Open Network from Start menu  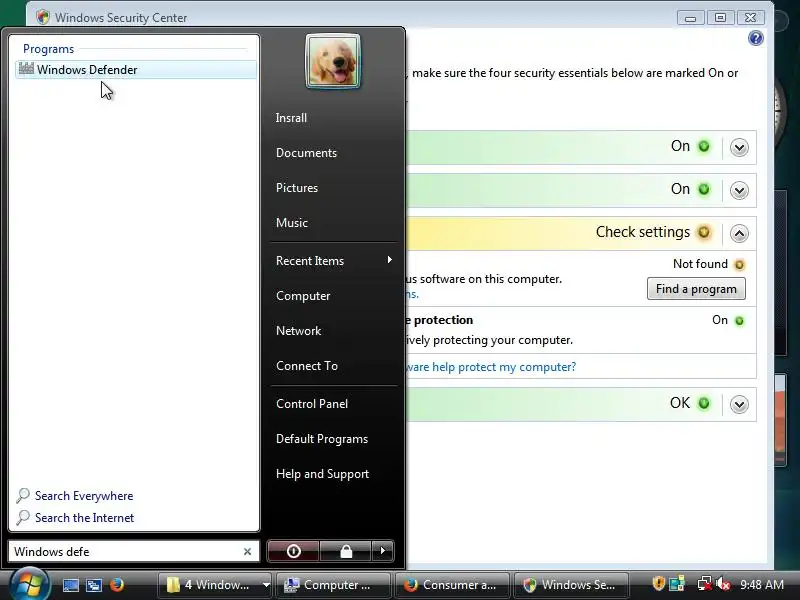[298, 331]
